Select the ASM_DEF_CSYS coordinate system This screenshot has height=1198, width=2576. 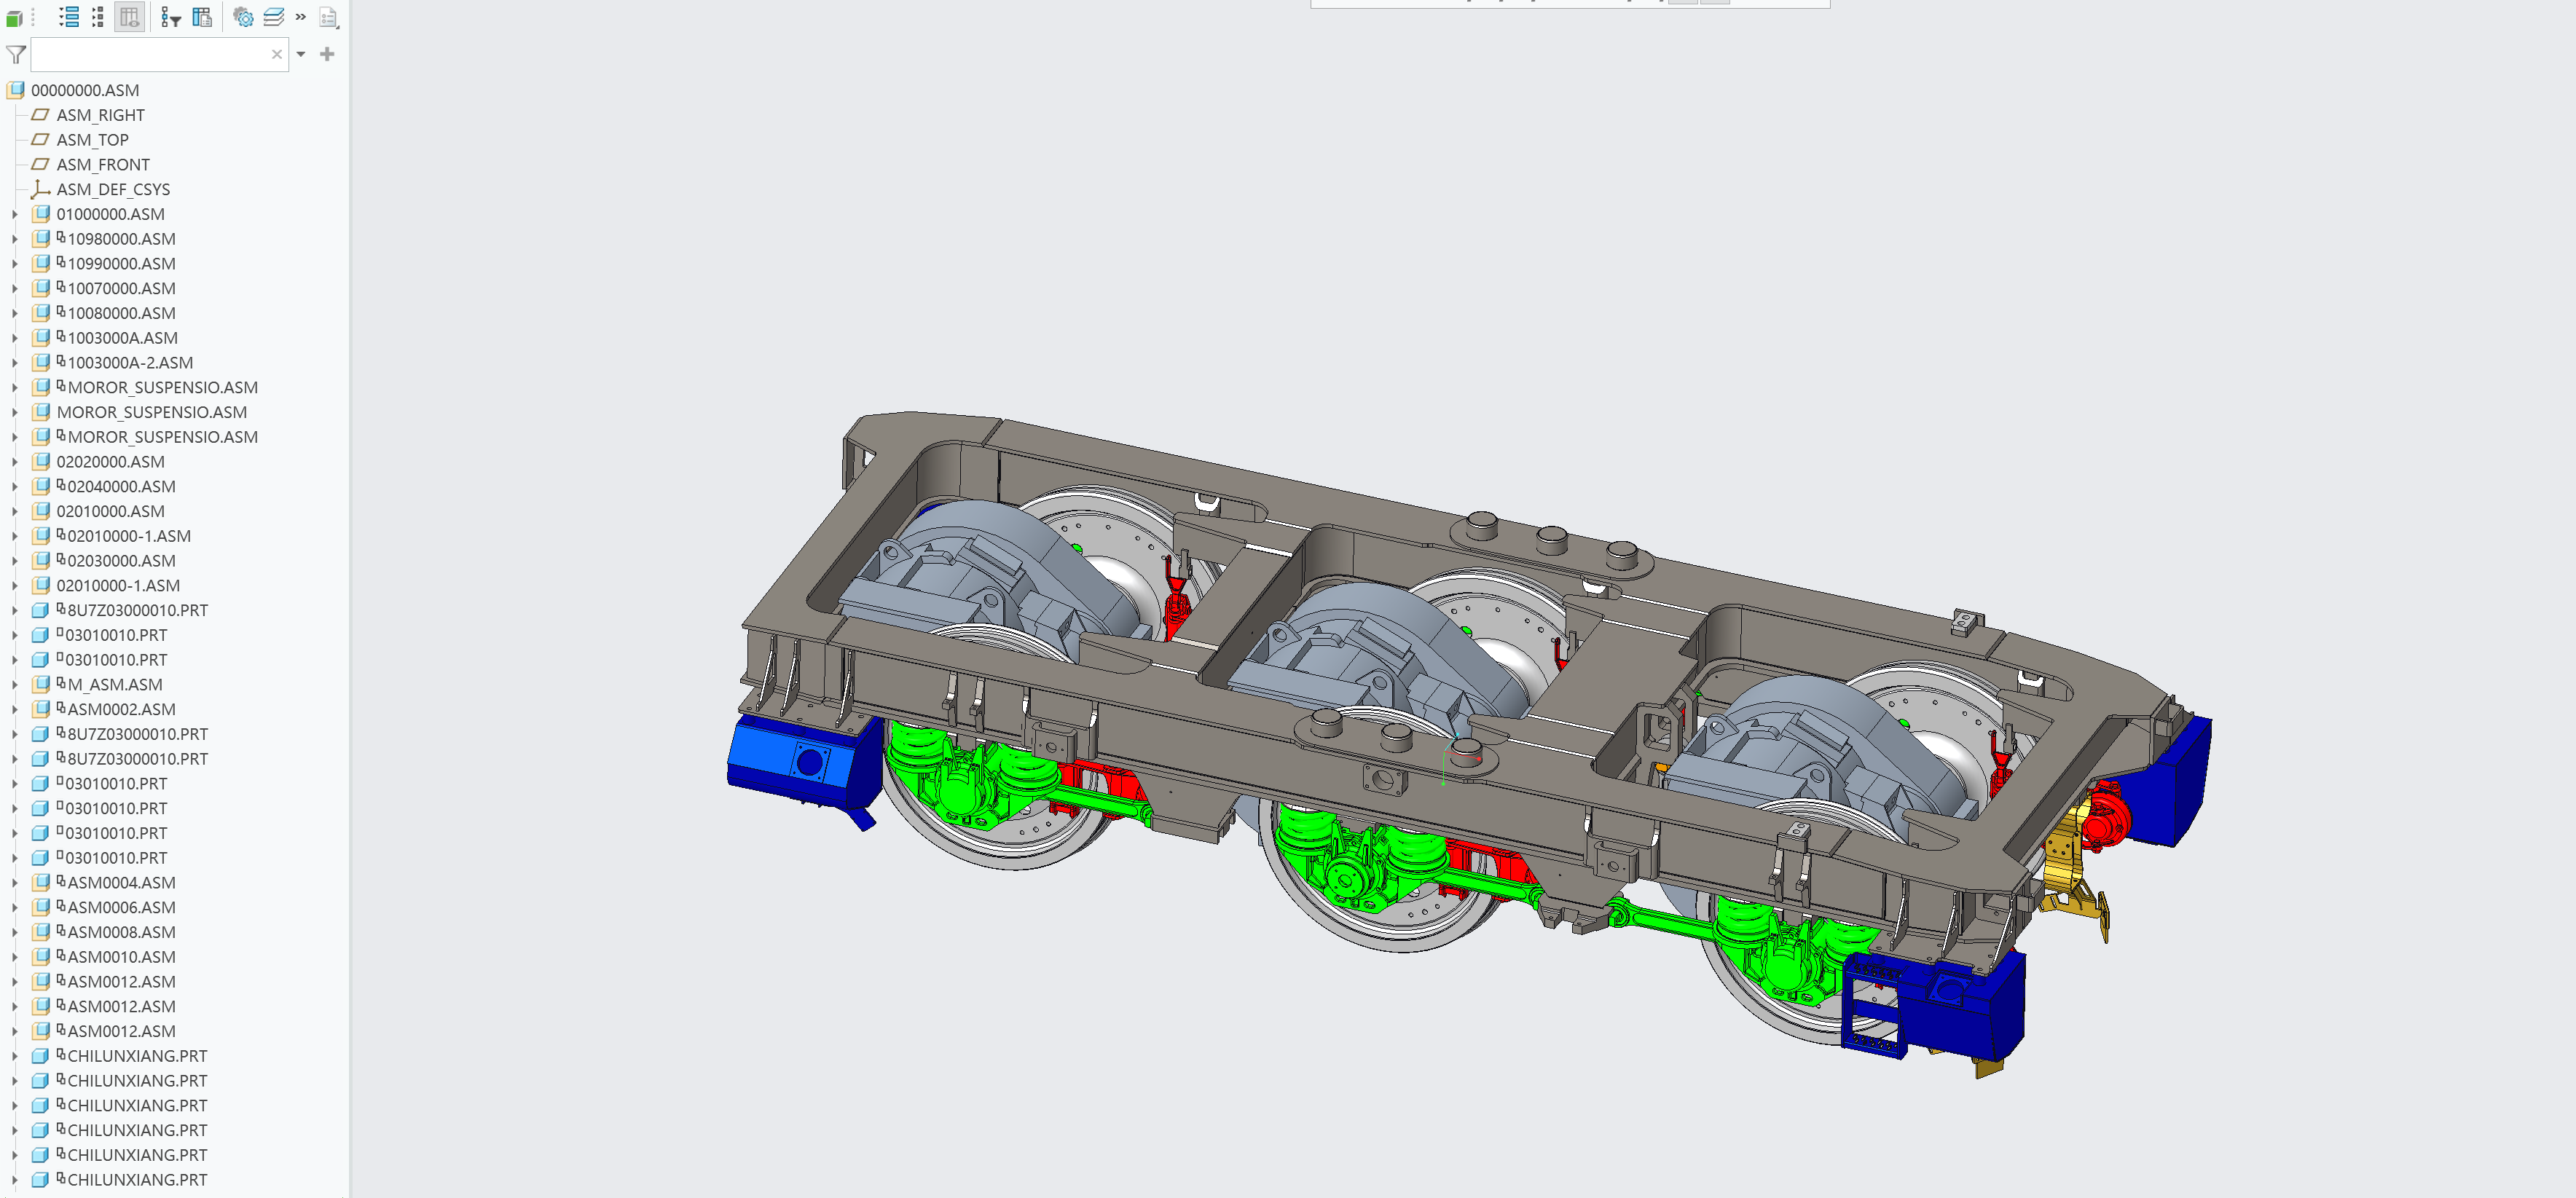pyautogui.click(x=113, y=189)
